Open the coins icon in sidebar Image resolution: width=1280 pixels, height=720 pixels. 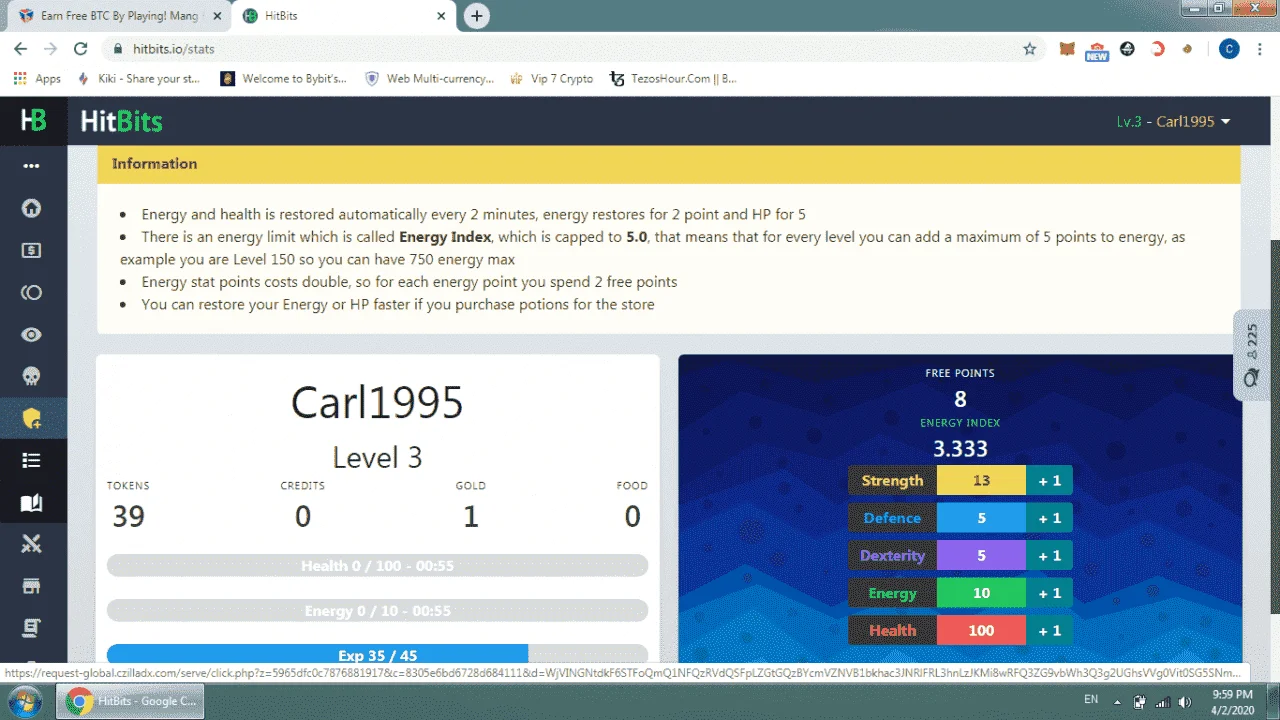pyautogui.click(x=32, y=292)
